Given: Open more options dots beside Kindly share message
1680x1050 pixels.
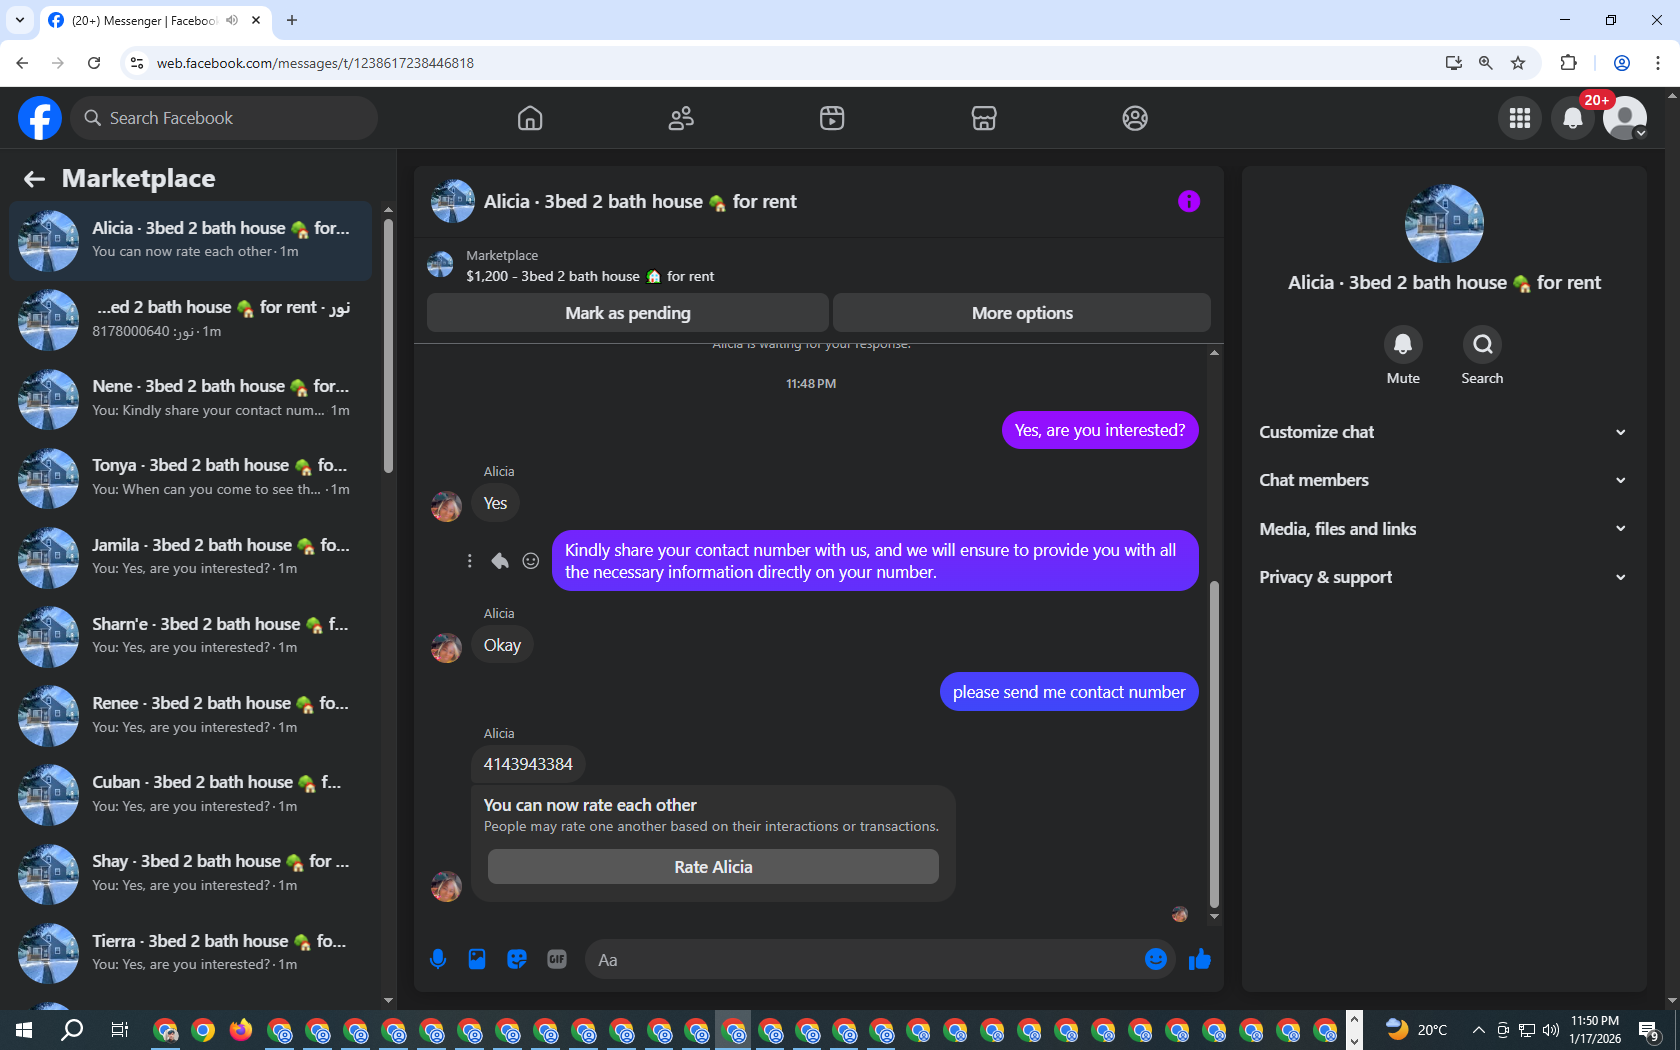Looking at the screenshot, I should click(x=469, y=561).
